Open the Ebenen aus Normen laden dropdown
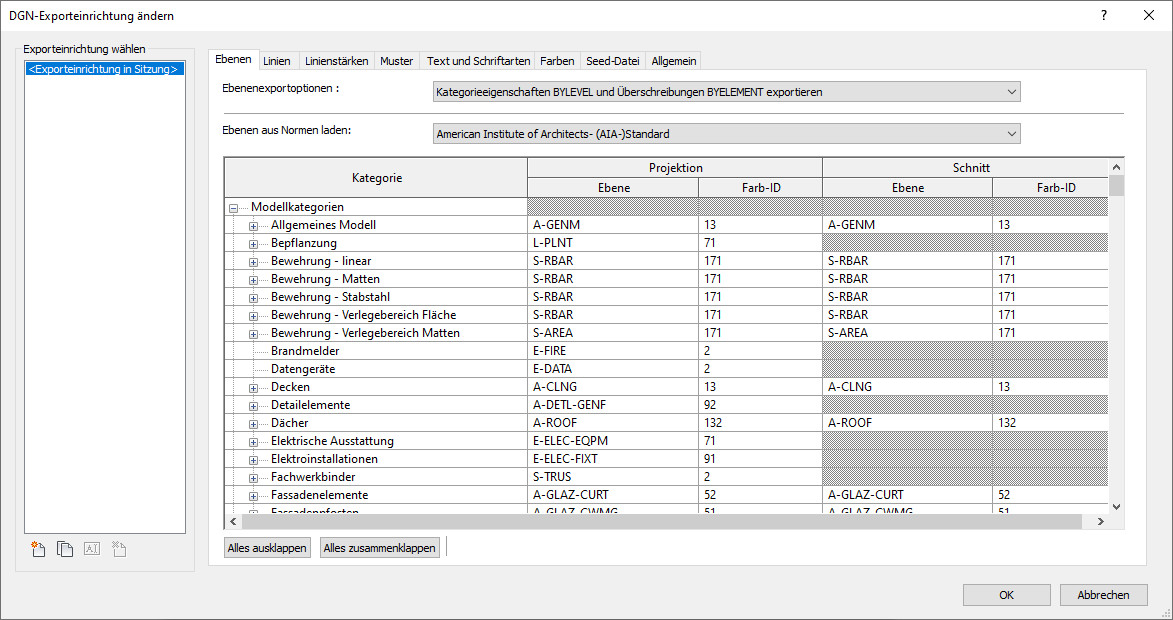This screenshot has height=620, width=1173. [x=727, y=133]
